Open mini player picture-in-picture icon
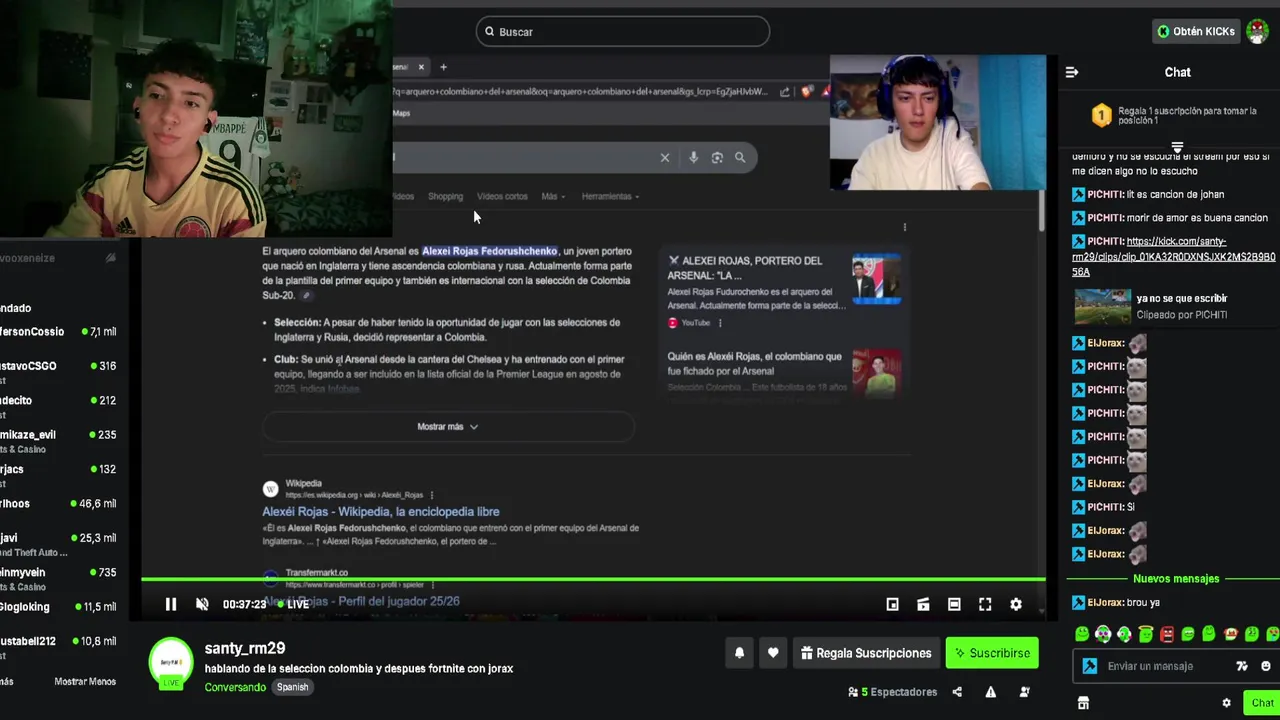Viewport: 1280px width, 720px height. pyautogui.click(x=892, y=604)
